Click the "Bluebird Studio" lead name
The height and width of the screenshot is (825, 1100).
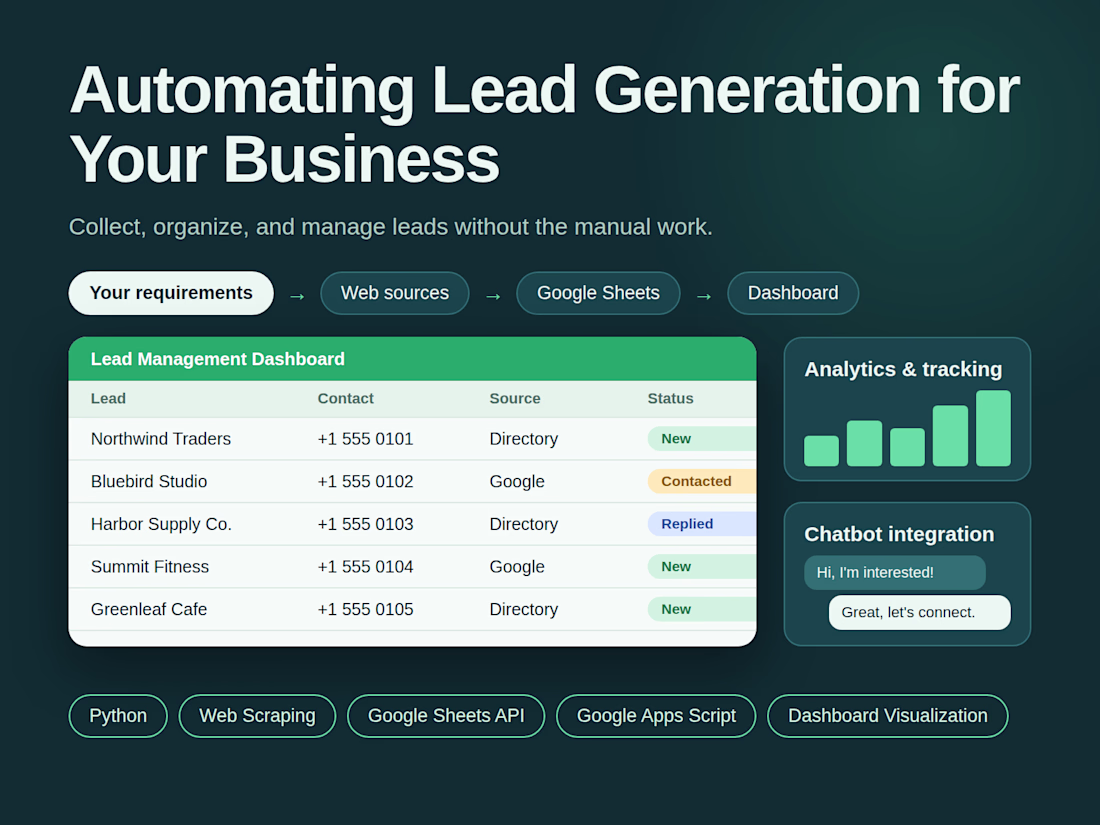[149, 482]
